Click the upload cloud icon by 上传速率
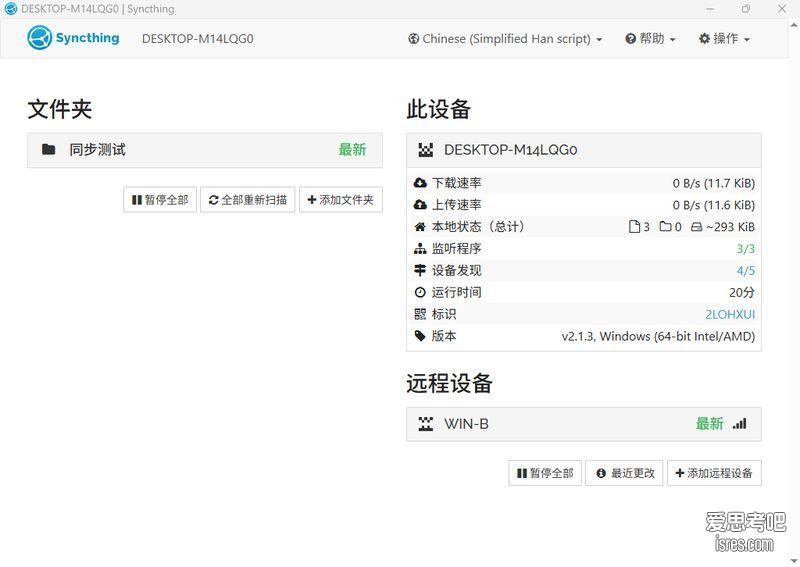 pyautogui.click(x=420, y=205)
